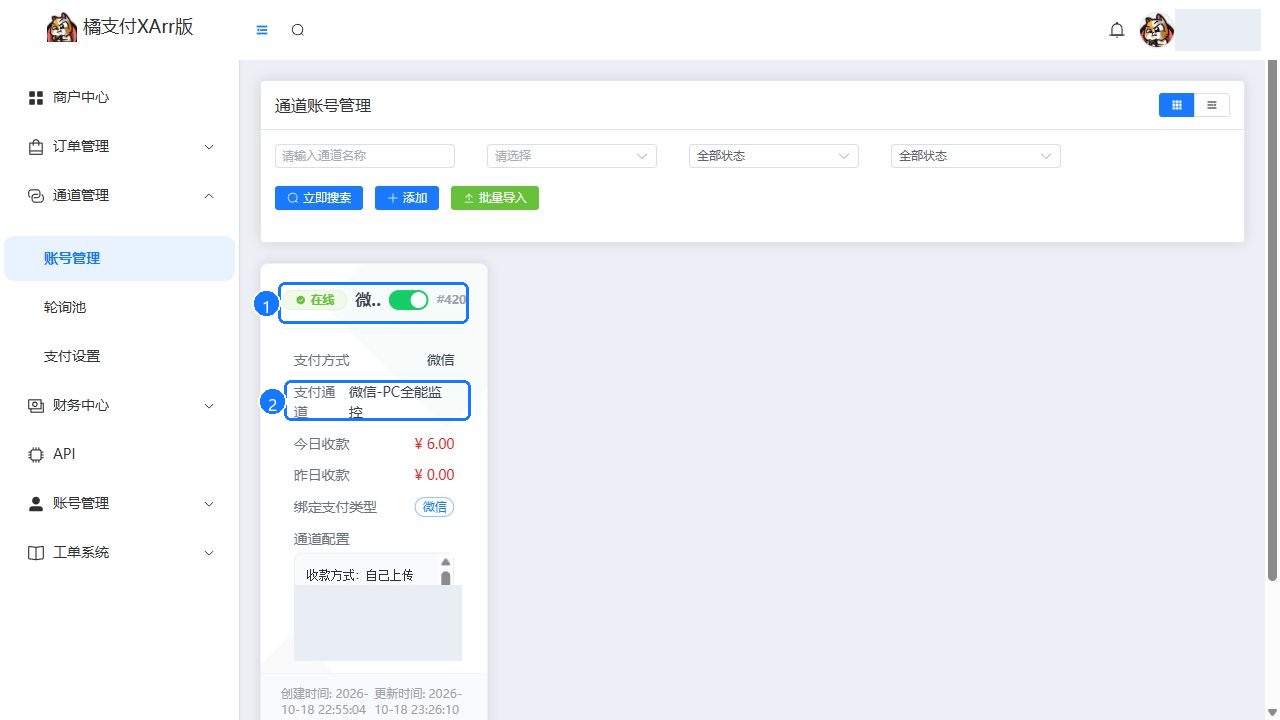
Task: Switch to list view
Action: 1212,105
